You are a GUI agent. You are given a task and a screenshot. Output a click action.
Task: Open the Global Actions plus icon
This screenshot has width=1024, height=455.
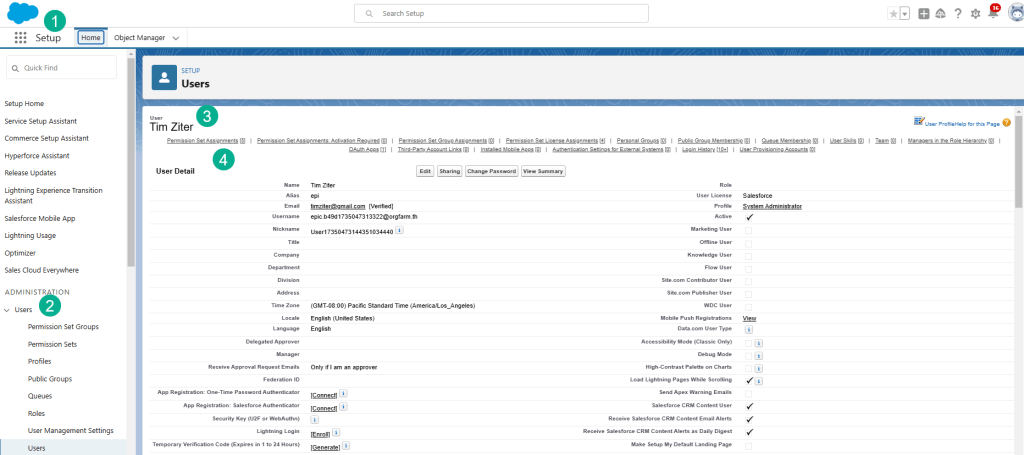tap(923, 14)
